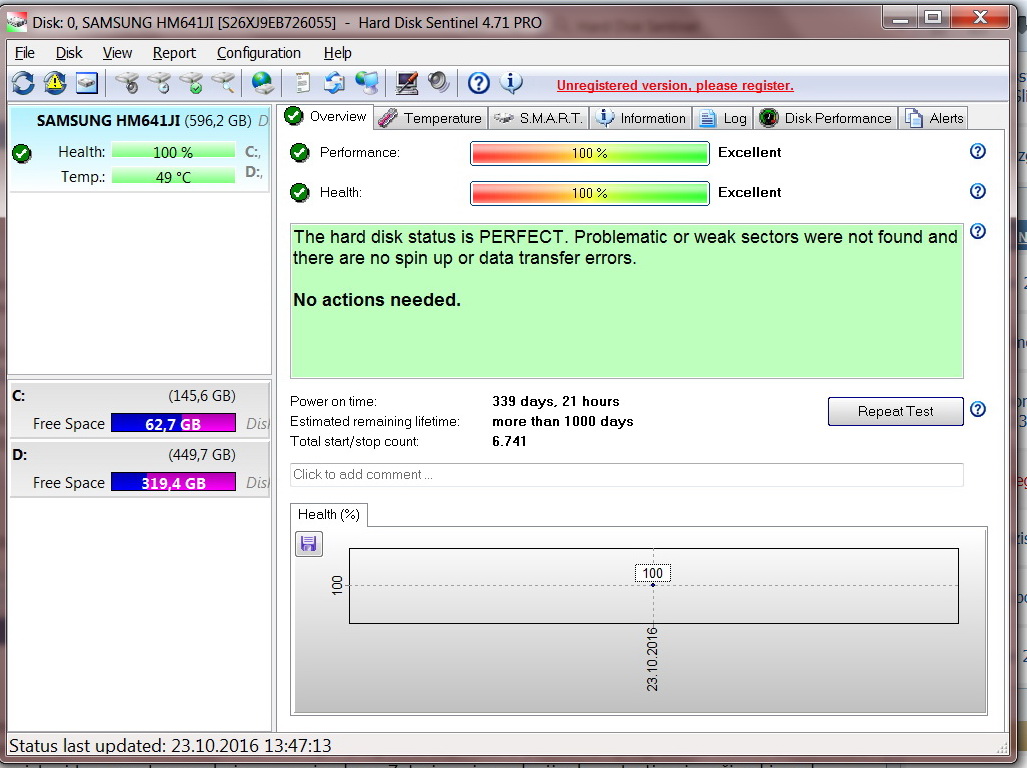Select the C: drive free space bar

[173, 424]
